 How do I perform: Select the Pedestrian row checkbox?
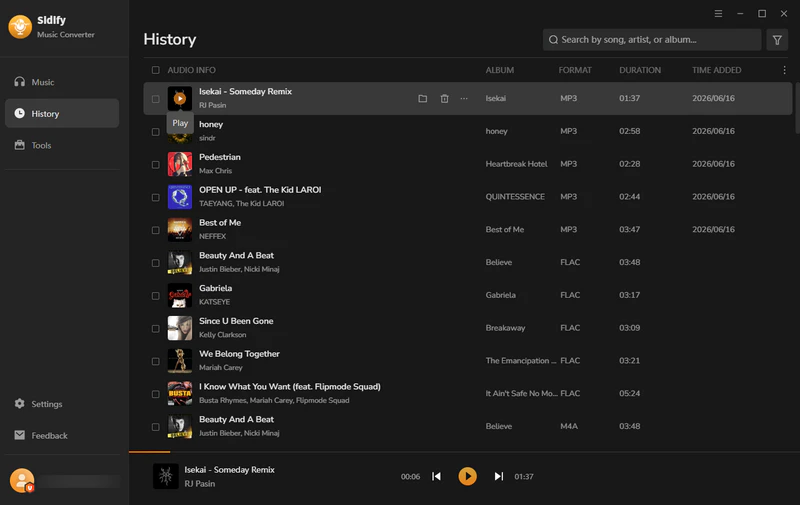[156, 165]
